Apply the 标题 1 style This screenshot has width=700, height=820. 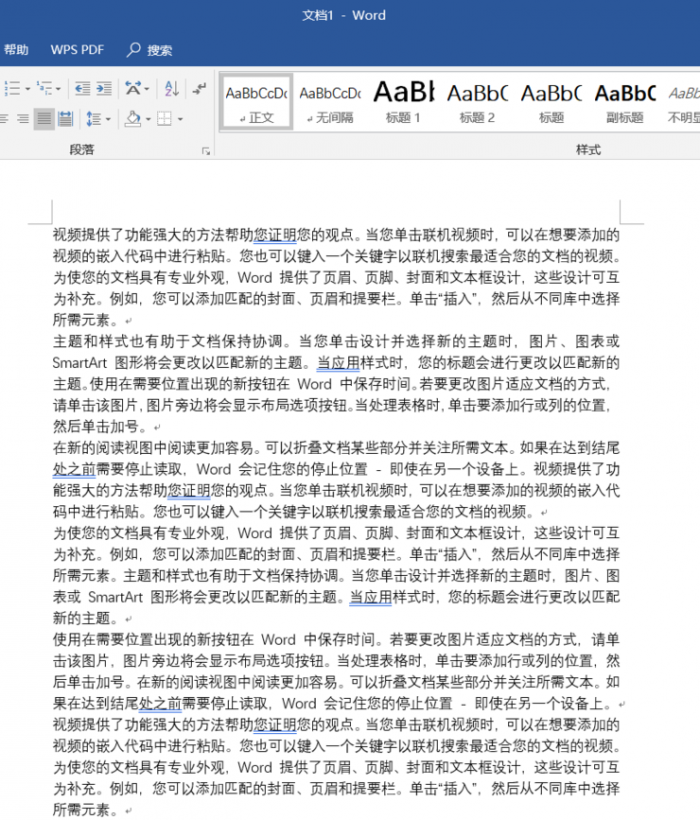(403, 101)
